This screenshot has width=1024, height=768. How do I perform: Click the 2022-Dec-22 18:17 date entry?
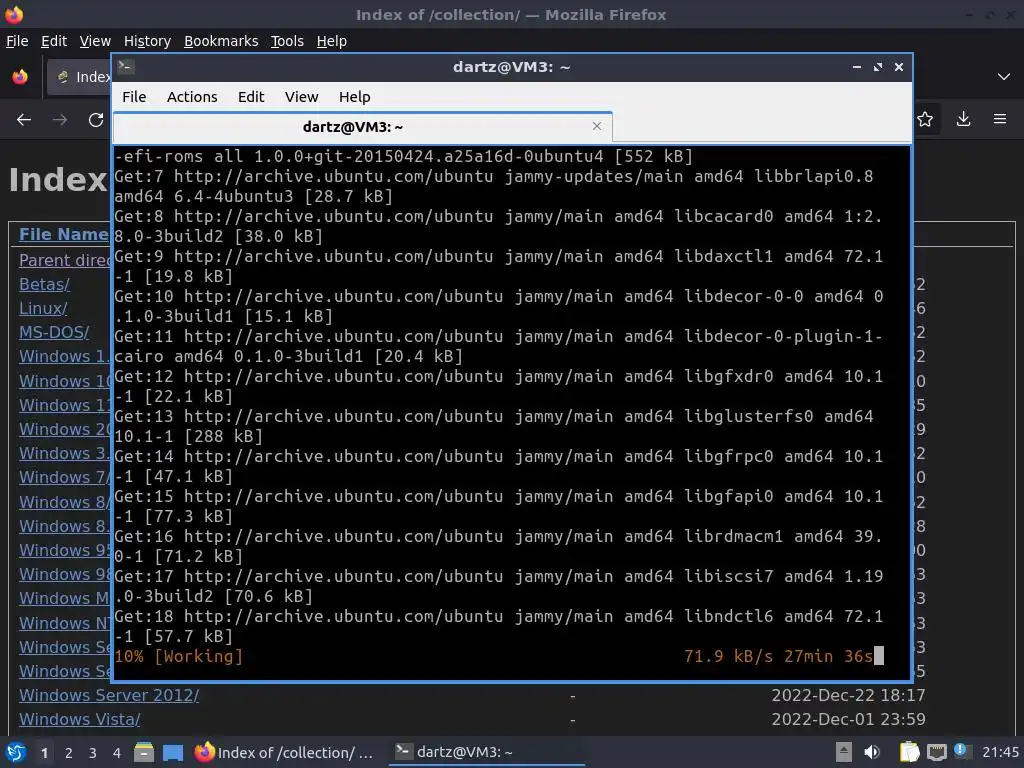click(x=848, y=696)
